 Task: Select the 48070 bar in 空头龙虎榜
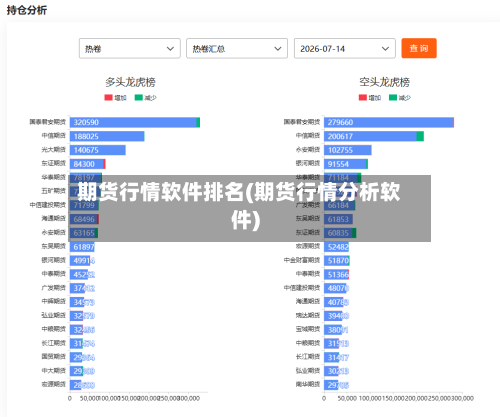336,288
